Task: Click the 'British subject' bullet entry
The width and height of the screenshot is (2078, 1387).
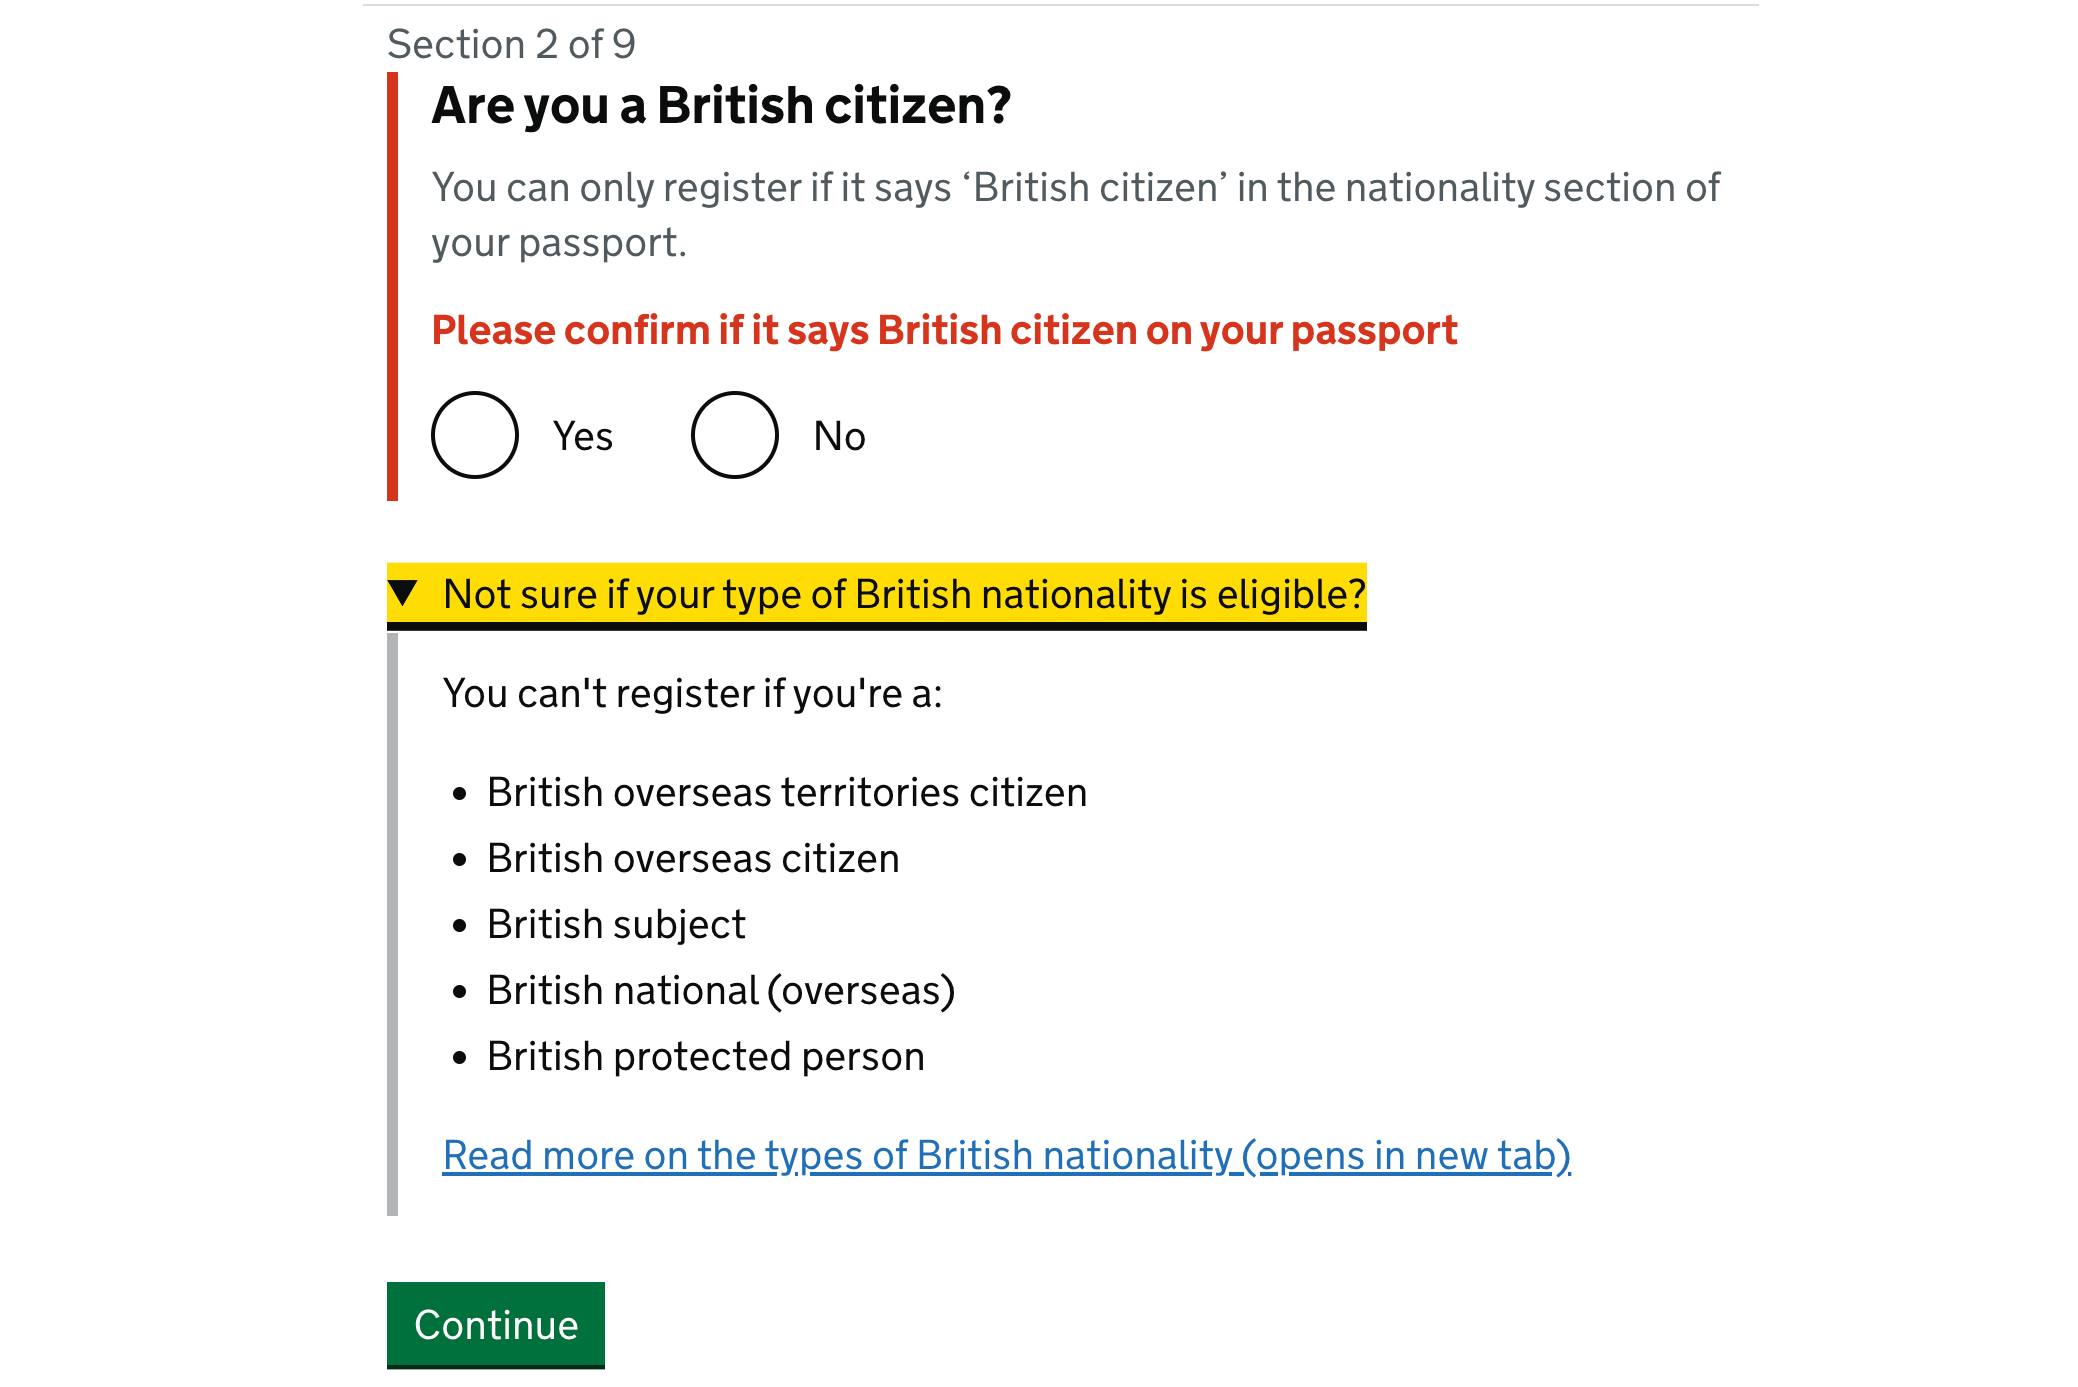Action: [x=616, y=923]
